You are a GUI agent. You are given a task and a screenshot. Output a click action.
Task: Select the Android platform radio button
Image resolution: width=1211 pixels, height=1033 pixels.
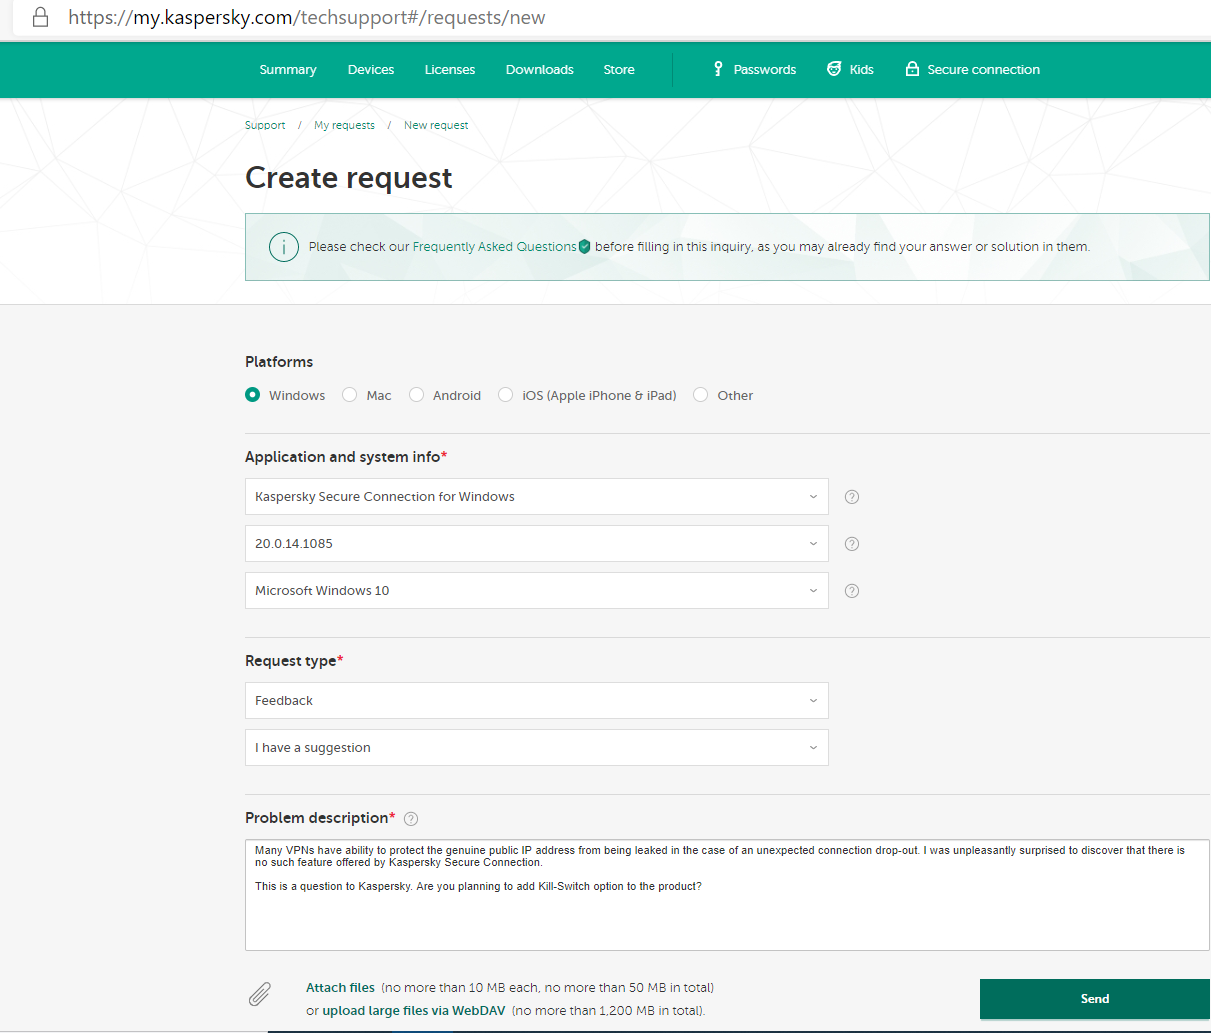coord(417,395)
